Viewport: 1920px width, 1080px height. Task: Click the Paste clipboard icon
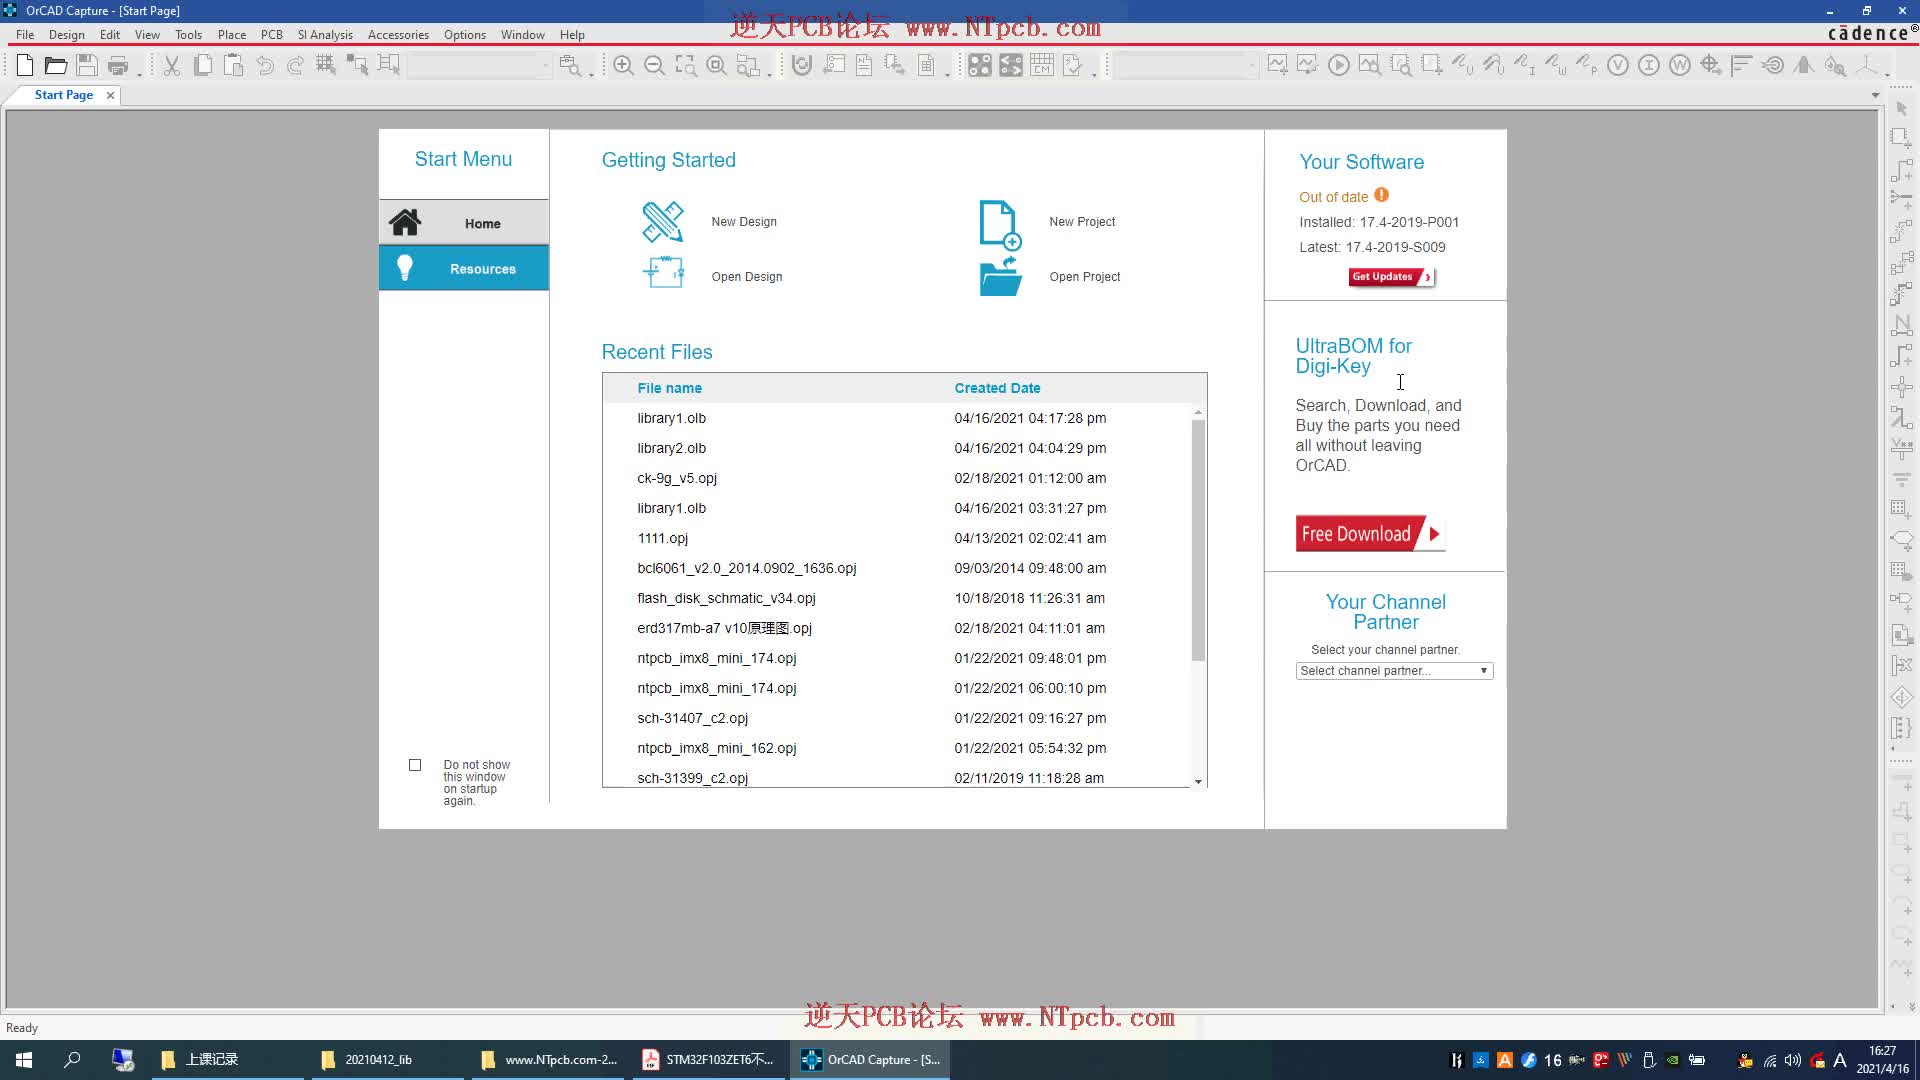tap(234, 66)
